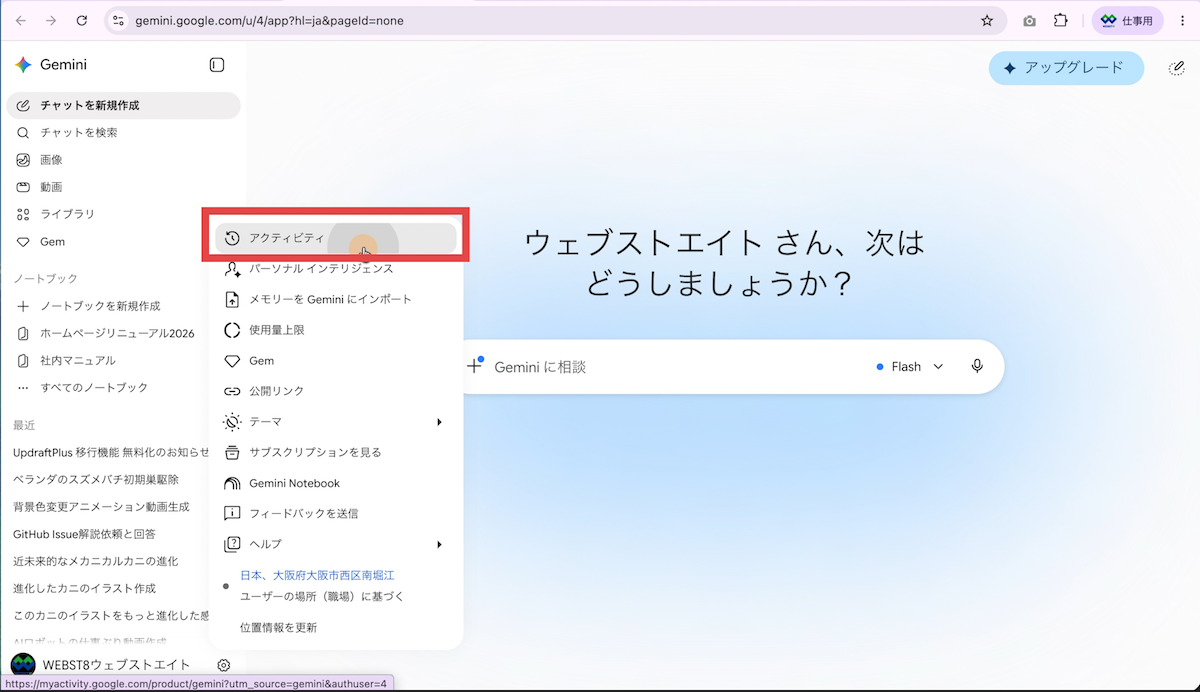This screenshot has width=1200, height=692.
Task: Open Chrome three-dot menu
Action: click(x=1182, y=20)
